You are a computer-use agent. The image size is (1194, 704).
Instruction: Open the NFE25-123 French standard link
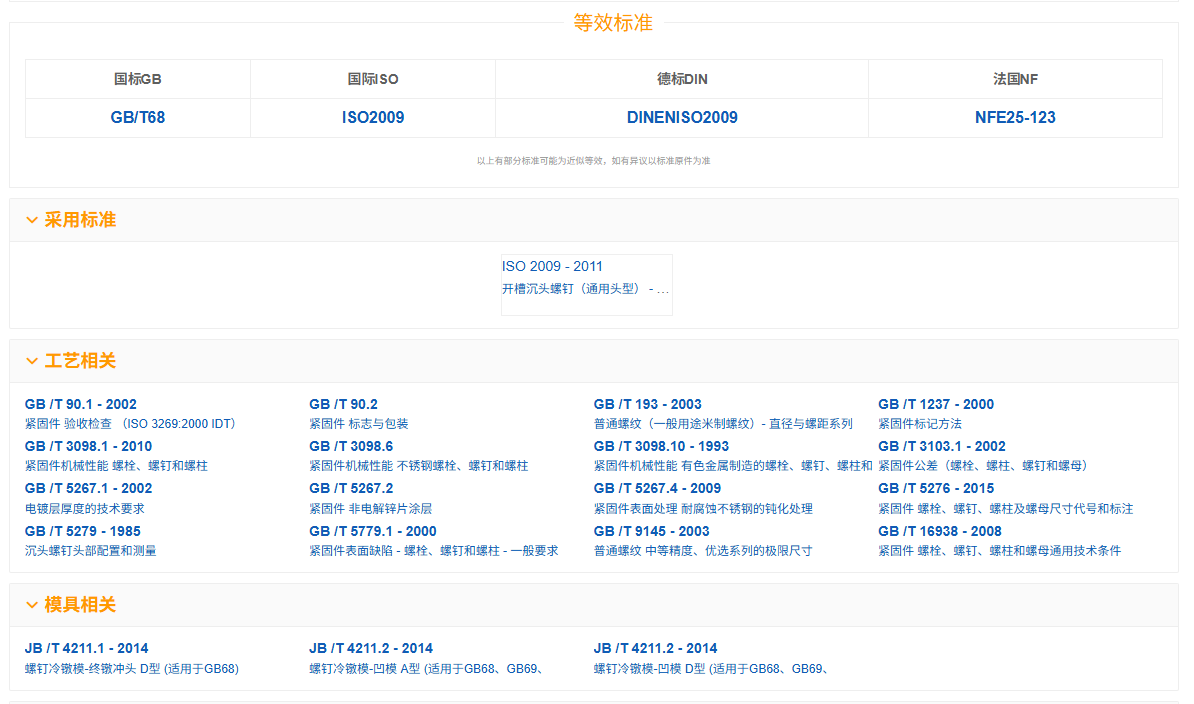tap(1015, 117)
